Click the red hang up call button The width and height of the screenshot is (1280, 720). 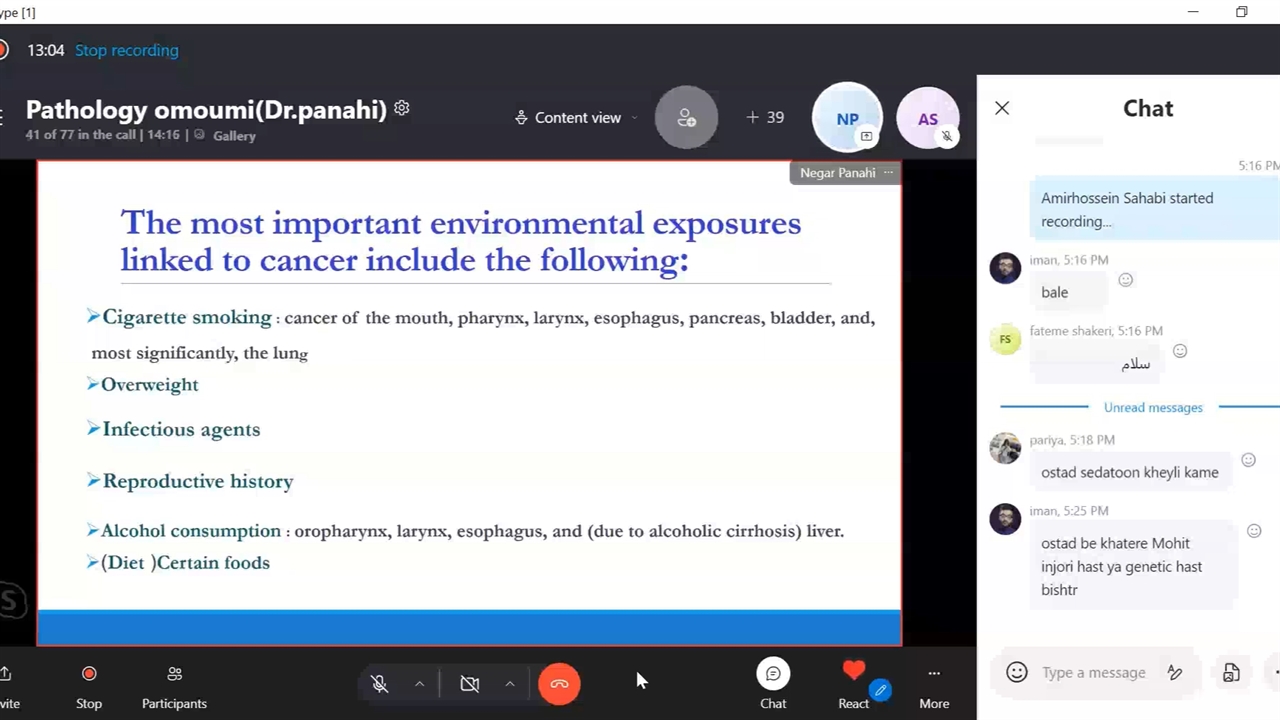click(559, 684)
